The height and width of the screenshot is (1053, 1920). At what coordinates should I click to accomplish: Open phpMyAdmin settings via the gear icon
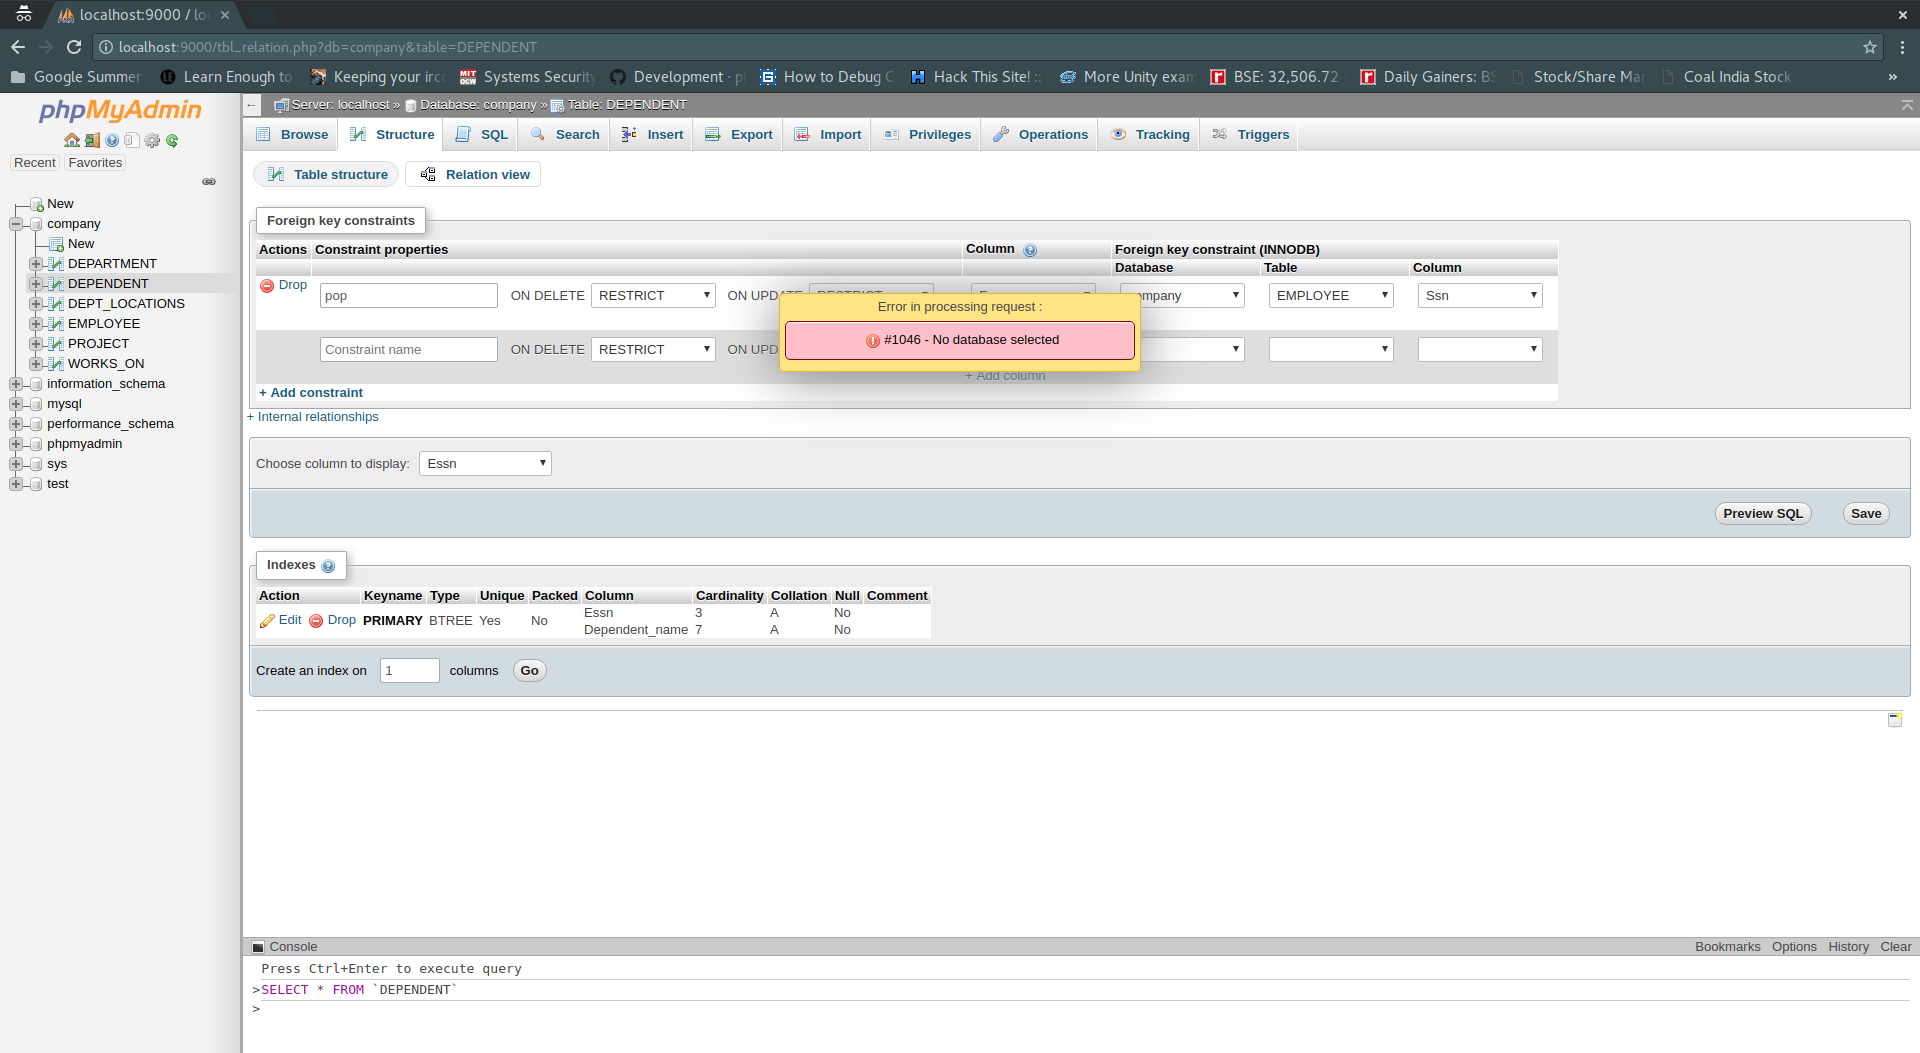(x=151, y=140)
